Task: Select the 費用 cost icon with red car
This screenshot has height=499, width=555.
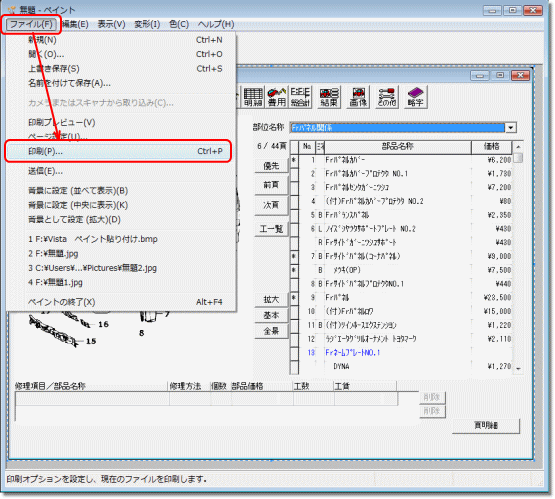Action: pyautogui.click(x=276, y=97)
